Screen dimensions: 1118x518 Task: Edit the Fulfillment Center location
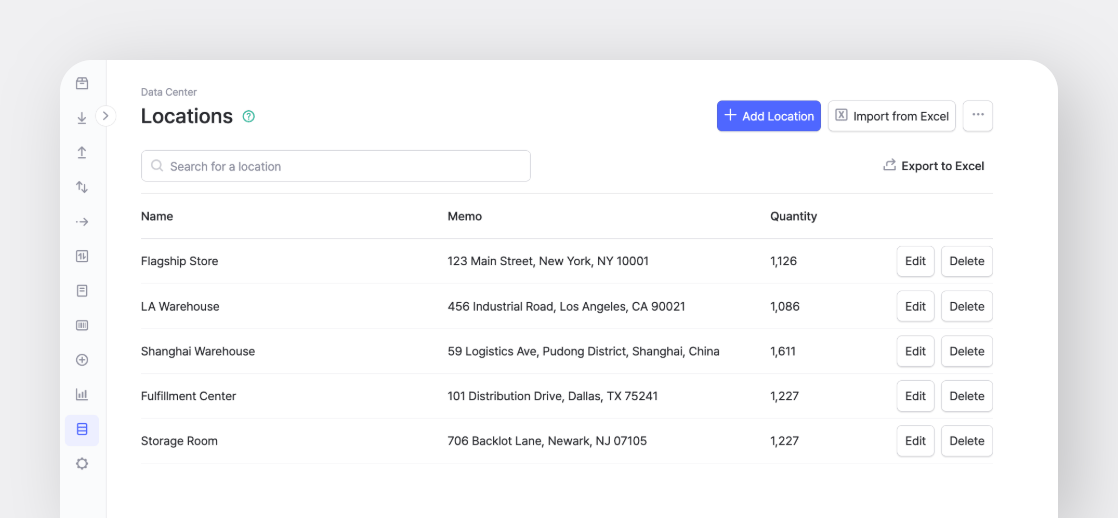coord(916,396)
